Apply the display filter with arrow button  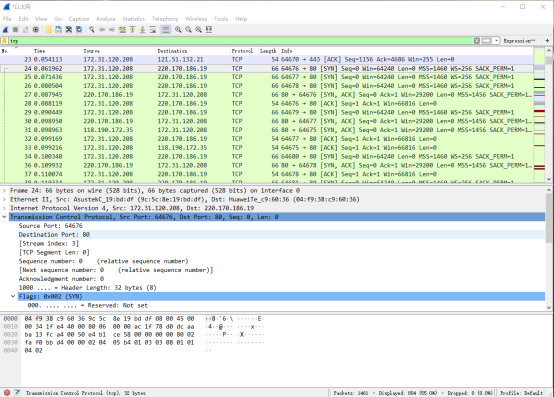[487, 41]
